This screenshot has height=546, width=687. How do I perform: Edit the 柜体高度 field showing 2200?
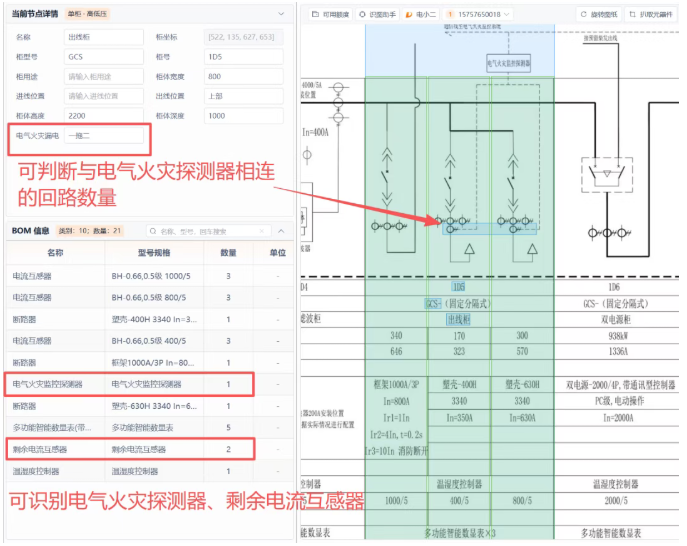point(104,116)
